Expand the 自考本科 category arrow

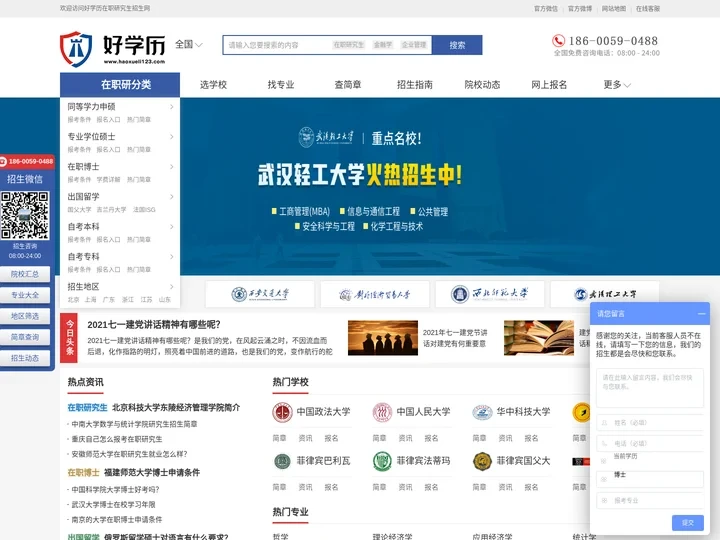point(172,227)
